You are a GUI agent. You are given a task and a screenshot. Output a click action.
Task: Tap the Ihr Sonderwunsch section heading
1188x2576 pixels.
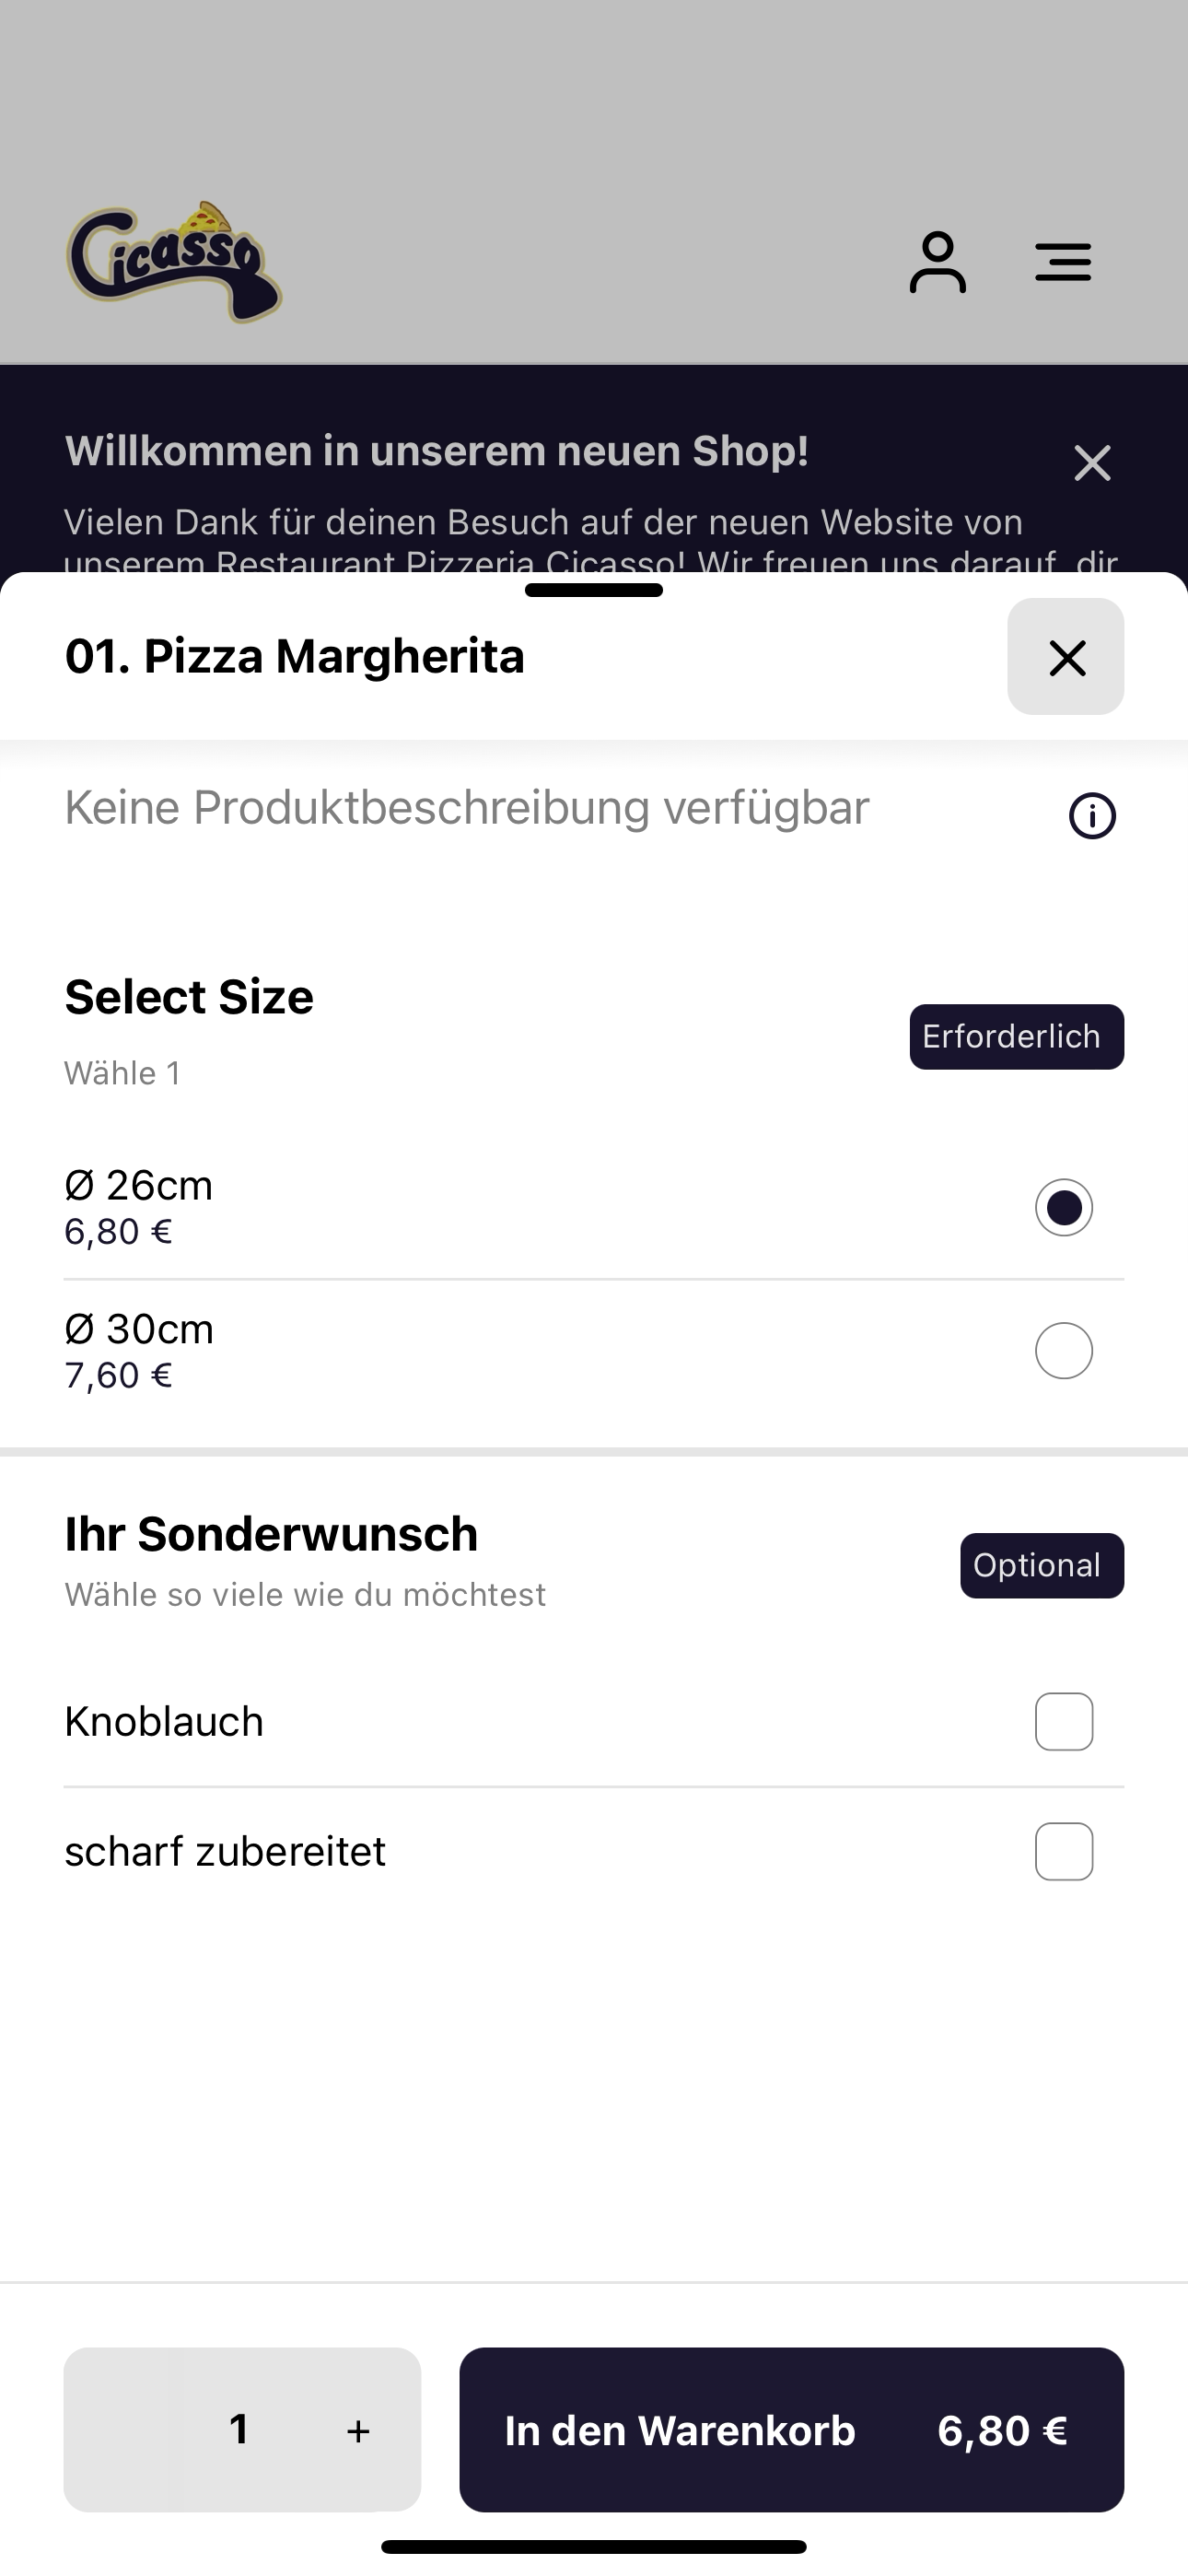[271, 1534]
